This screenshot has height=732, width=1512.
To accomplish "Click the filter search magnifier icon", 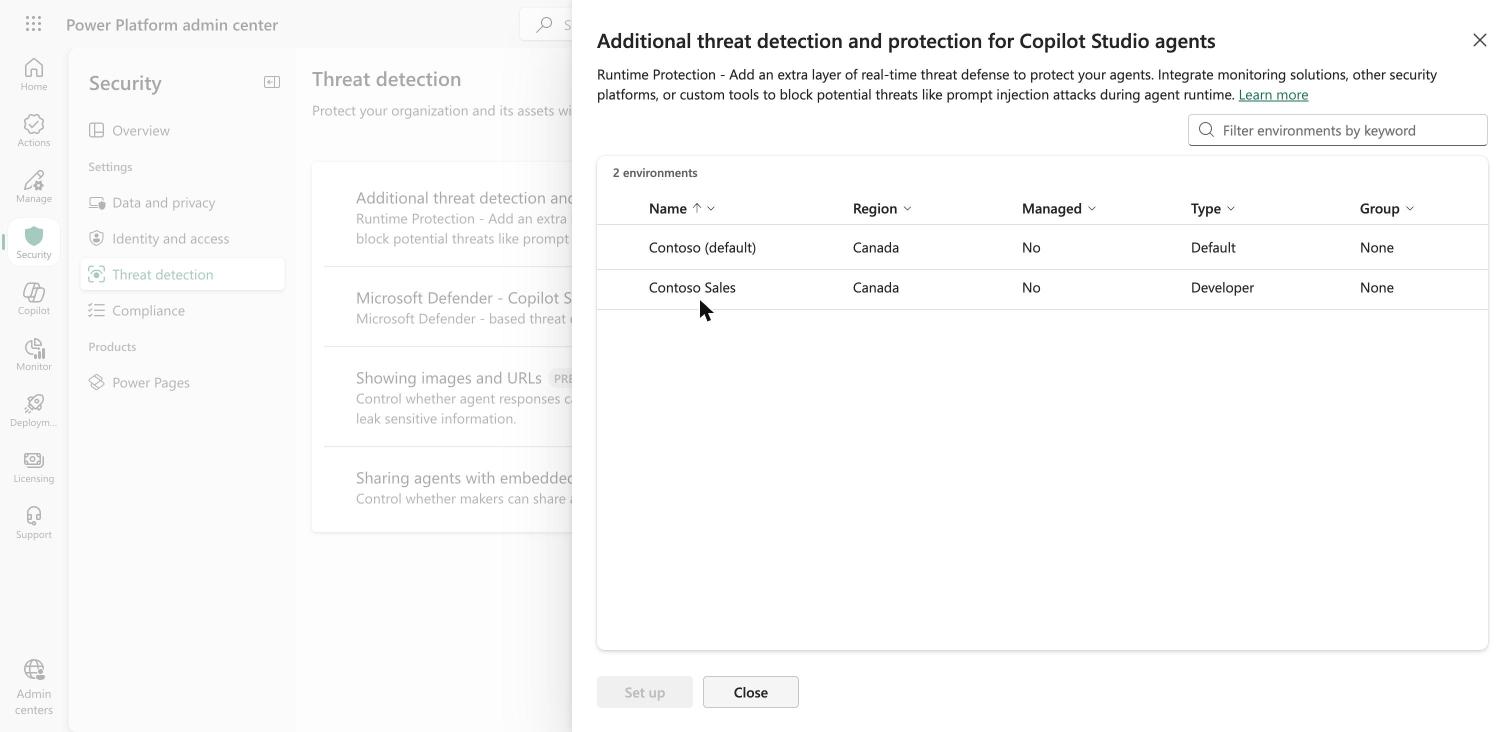I will pyautogui.click(x=1206, y=130).
